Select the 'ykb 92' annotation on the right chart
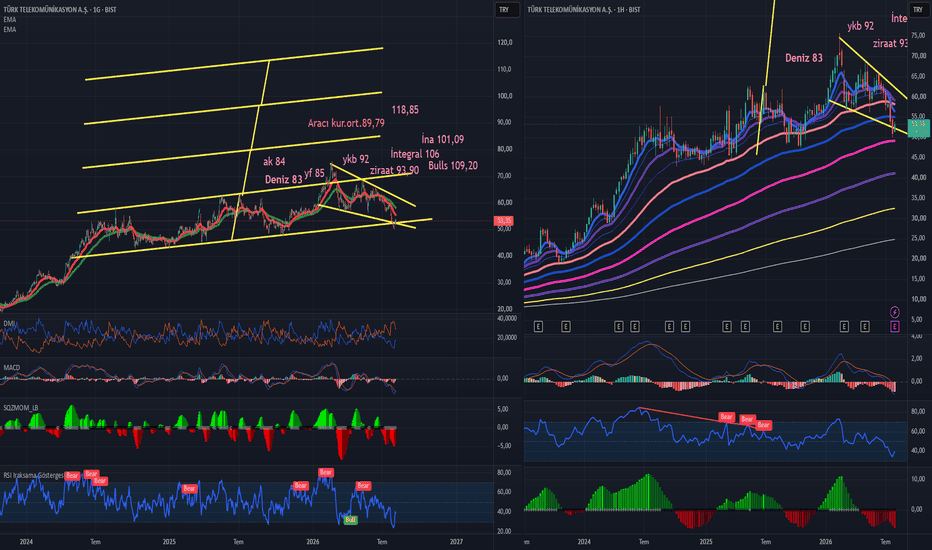This screenshot has width=932, height=550. coord(860,26)
